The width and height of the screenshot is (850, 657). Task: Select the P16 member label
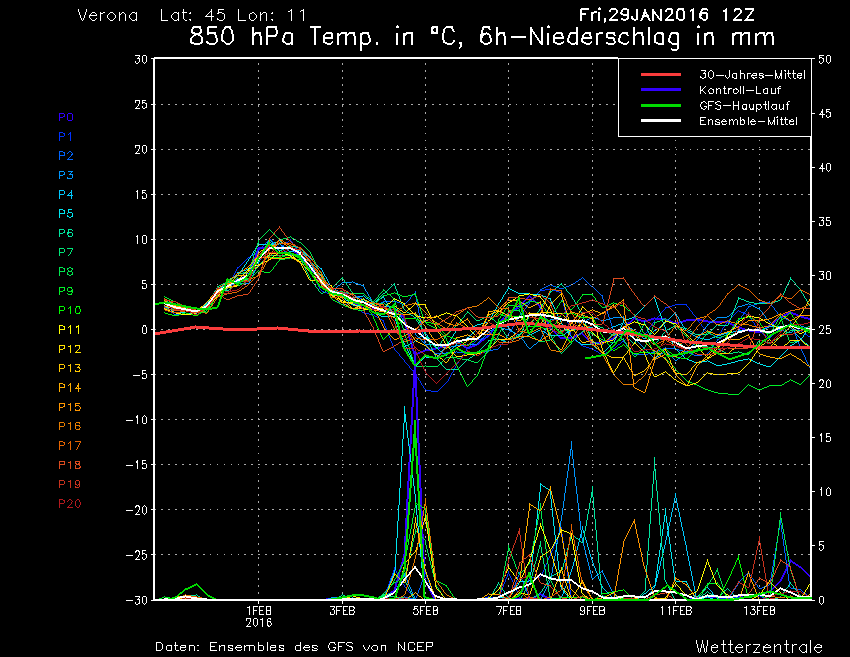click(x=69, y=426)
